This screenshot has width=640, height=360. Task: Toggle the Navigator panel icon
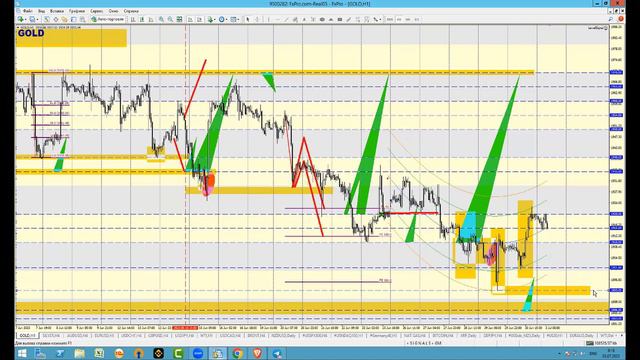click(64, 19)
